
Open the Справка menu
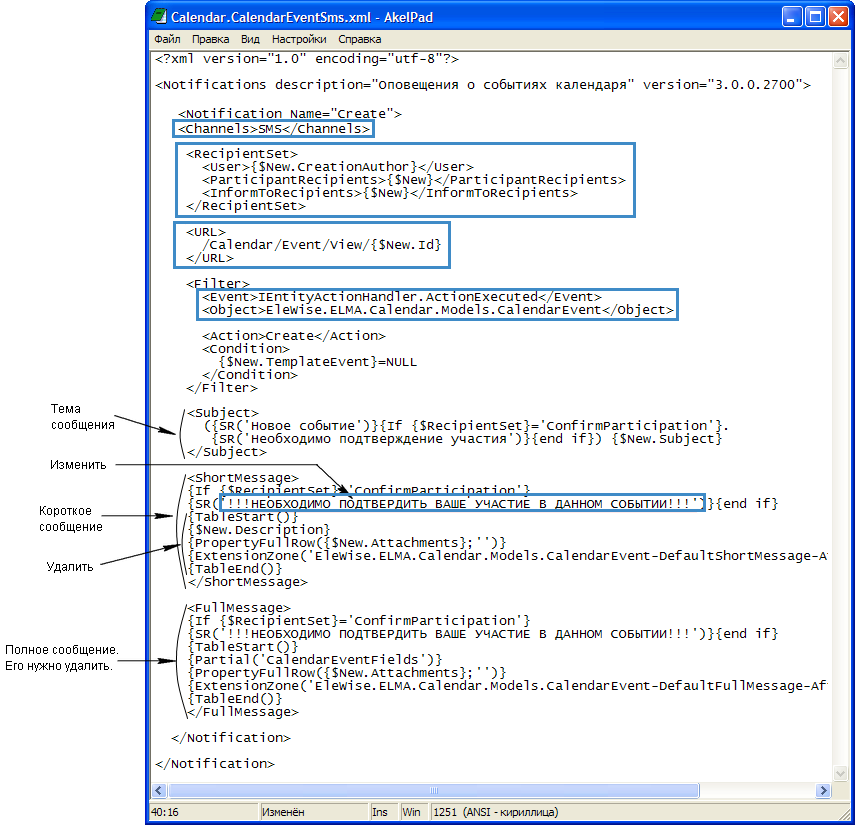click(x=359, y=40)
